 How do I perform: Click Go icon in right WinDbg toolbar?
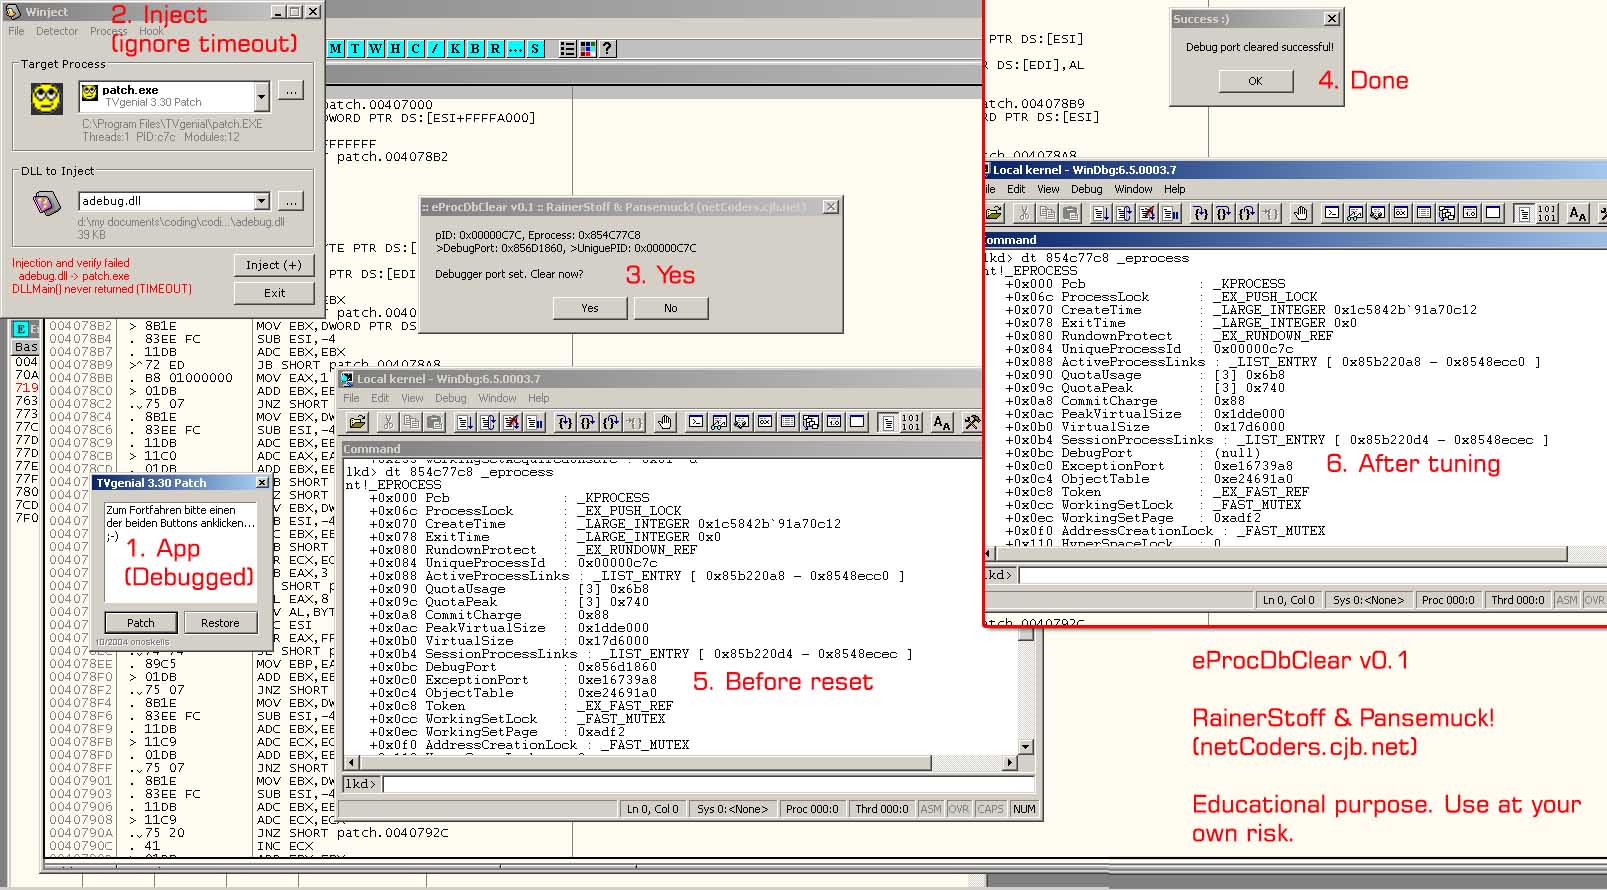click(1101, 213)
